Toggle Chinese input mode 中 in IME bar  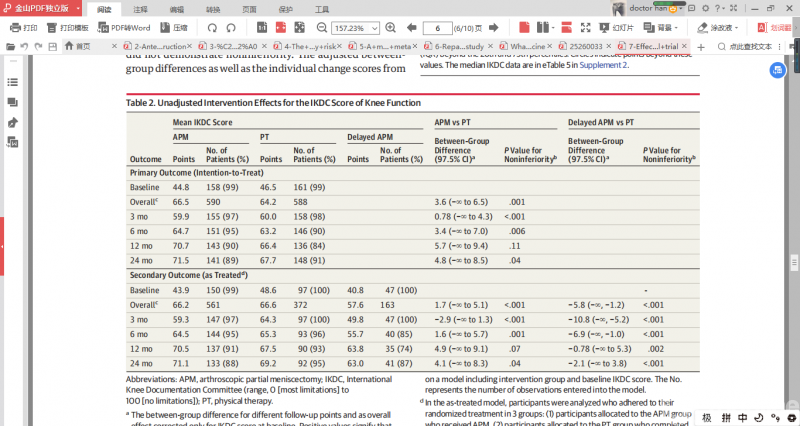pos(741,417)
